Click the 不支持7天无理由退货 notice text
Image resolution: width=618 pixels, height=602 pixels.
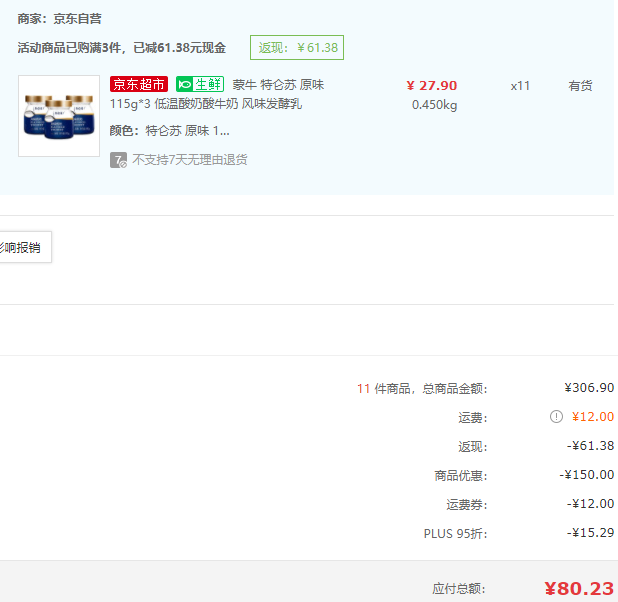(190, 160)
